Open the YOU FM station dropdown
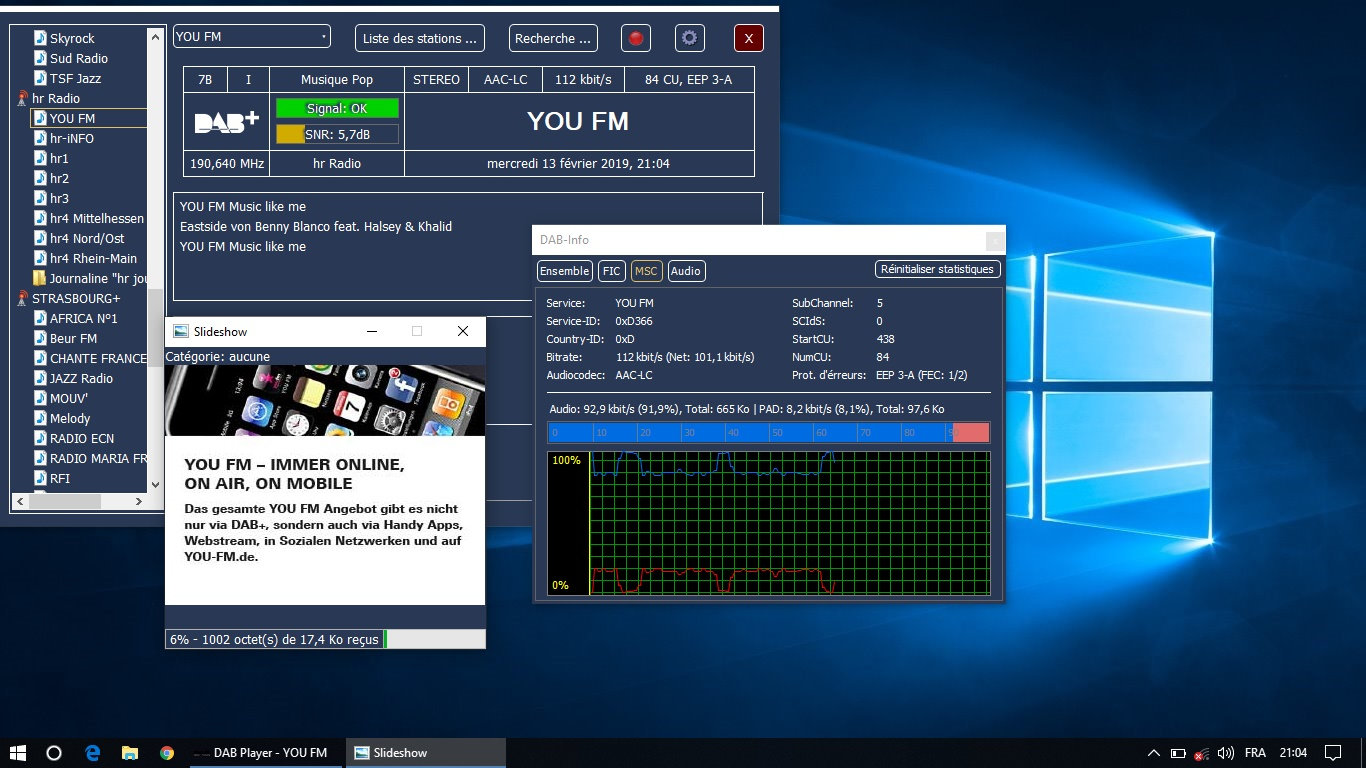1366x768 pixels. pos(251,37)
